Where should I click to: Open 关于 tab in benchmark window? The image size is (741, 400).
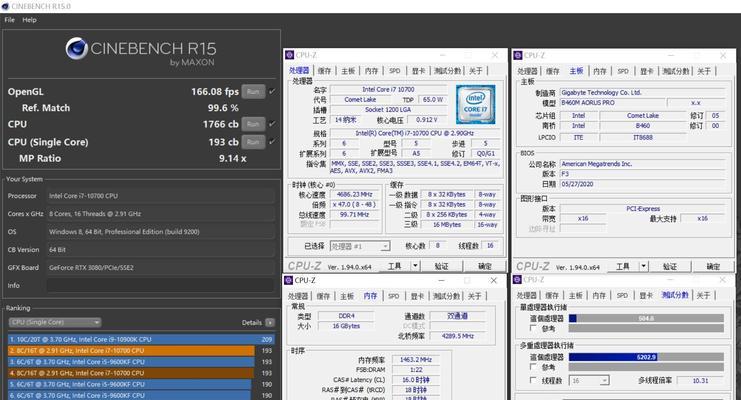tap(703, 296)
